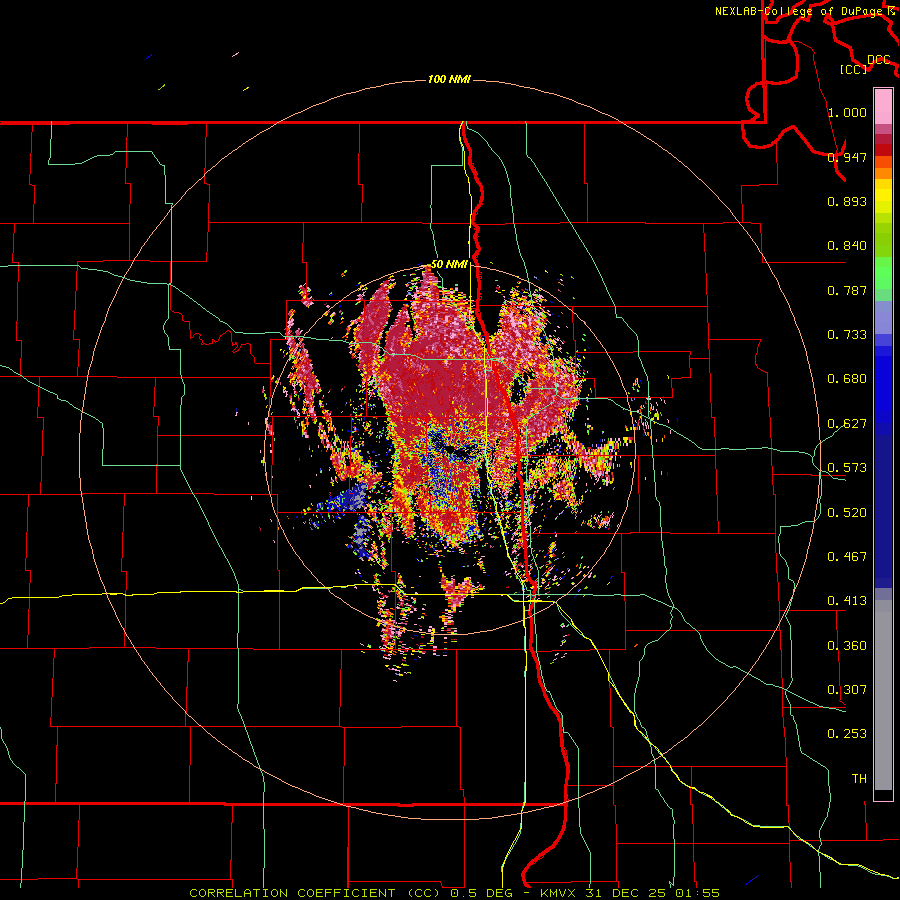Image resolution: width=900 pixels, height=900 pixels.
Task: Click the [CC] legend unit label
Action: pyautogui.click(x=854, y=69)
